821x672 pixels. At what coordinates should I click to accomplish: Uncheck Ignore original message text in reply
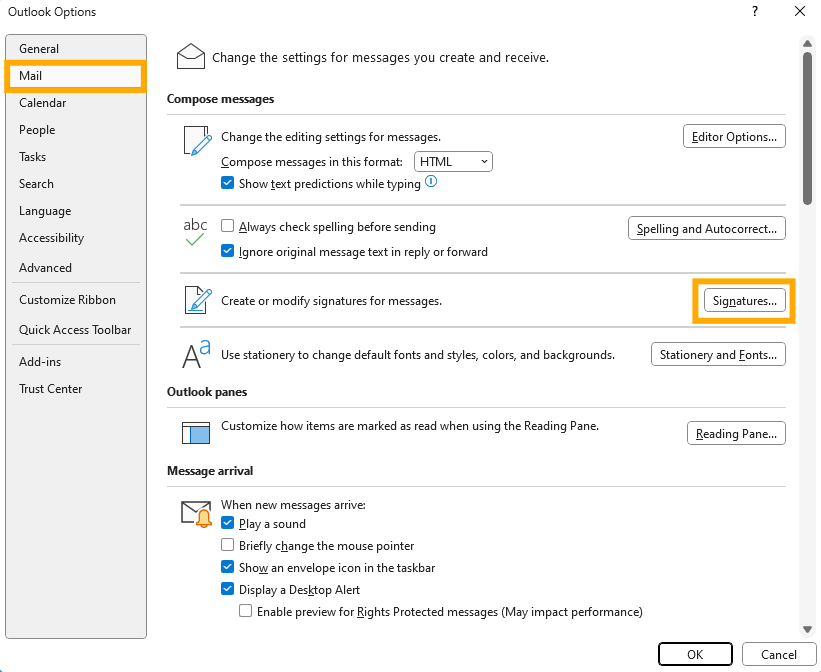point(227,251)
